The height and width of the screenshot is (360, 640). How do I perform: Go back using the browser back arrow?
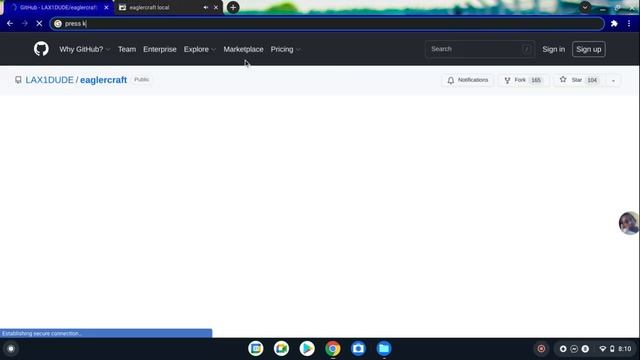(x=10, y=24)
